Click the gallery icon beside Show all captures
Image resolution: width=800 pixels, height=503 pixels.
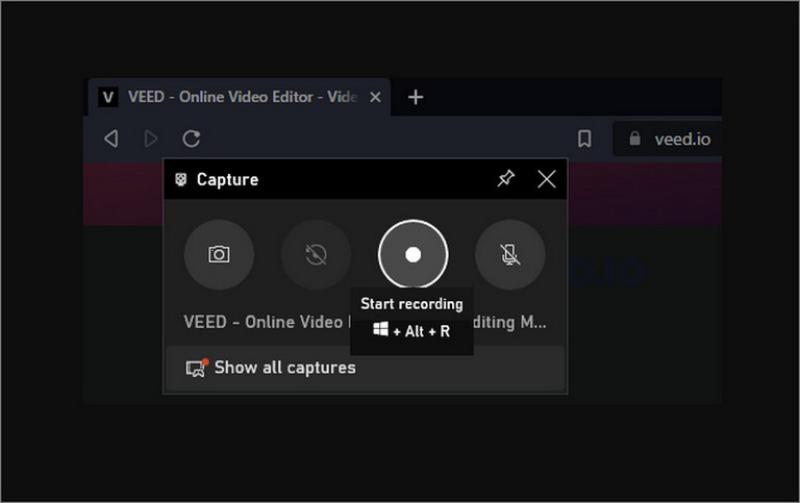click(196, 368)
